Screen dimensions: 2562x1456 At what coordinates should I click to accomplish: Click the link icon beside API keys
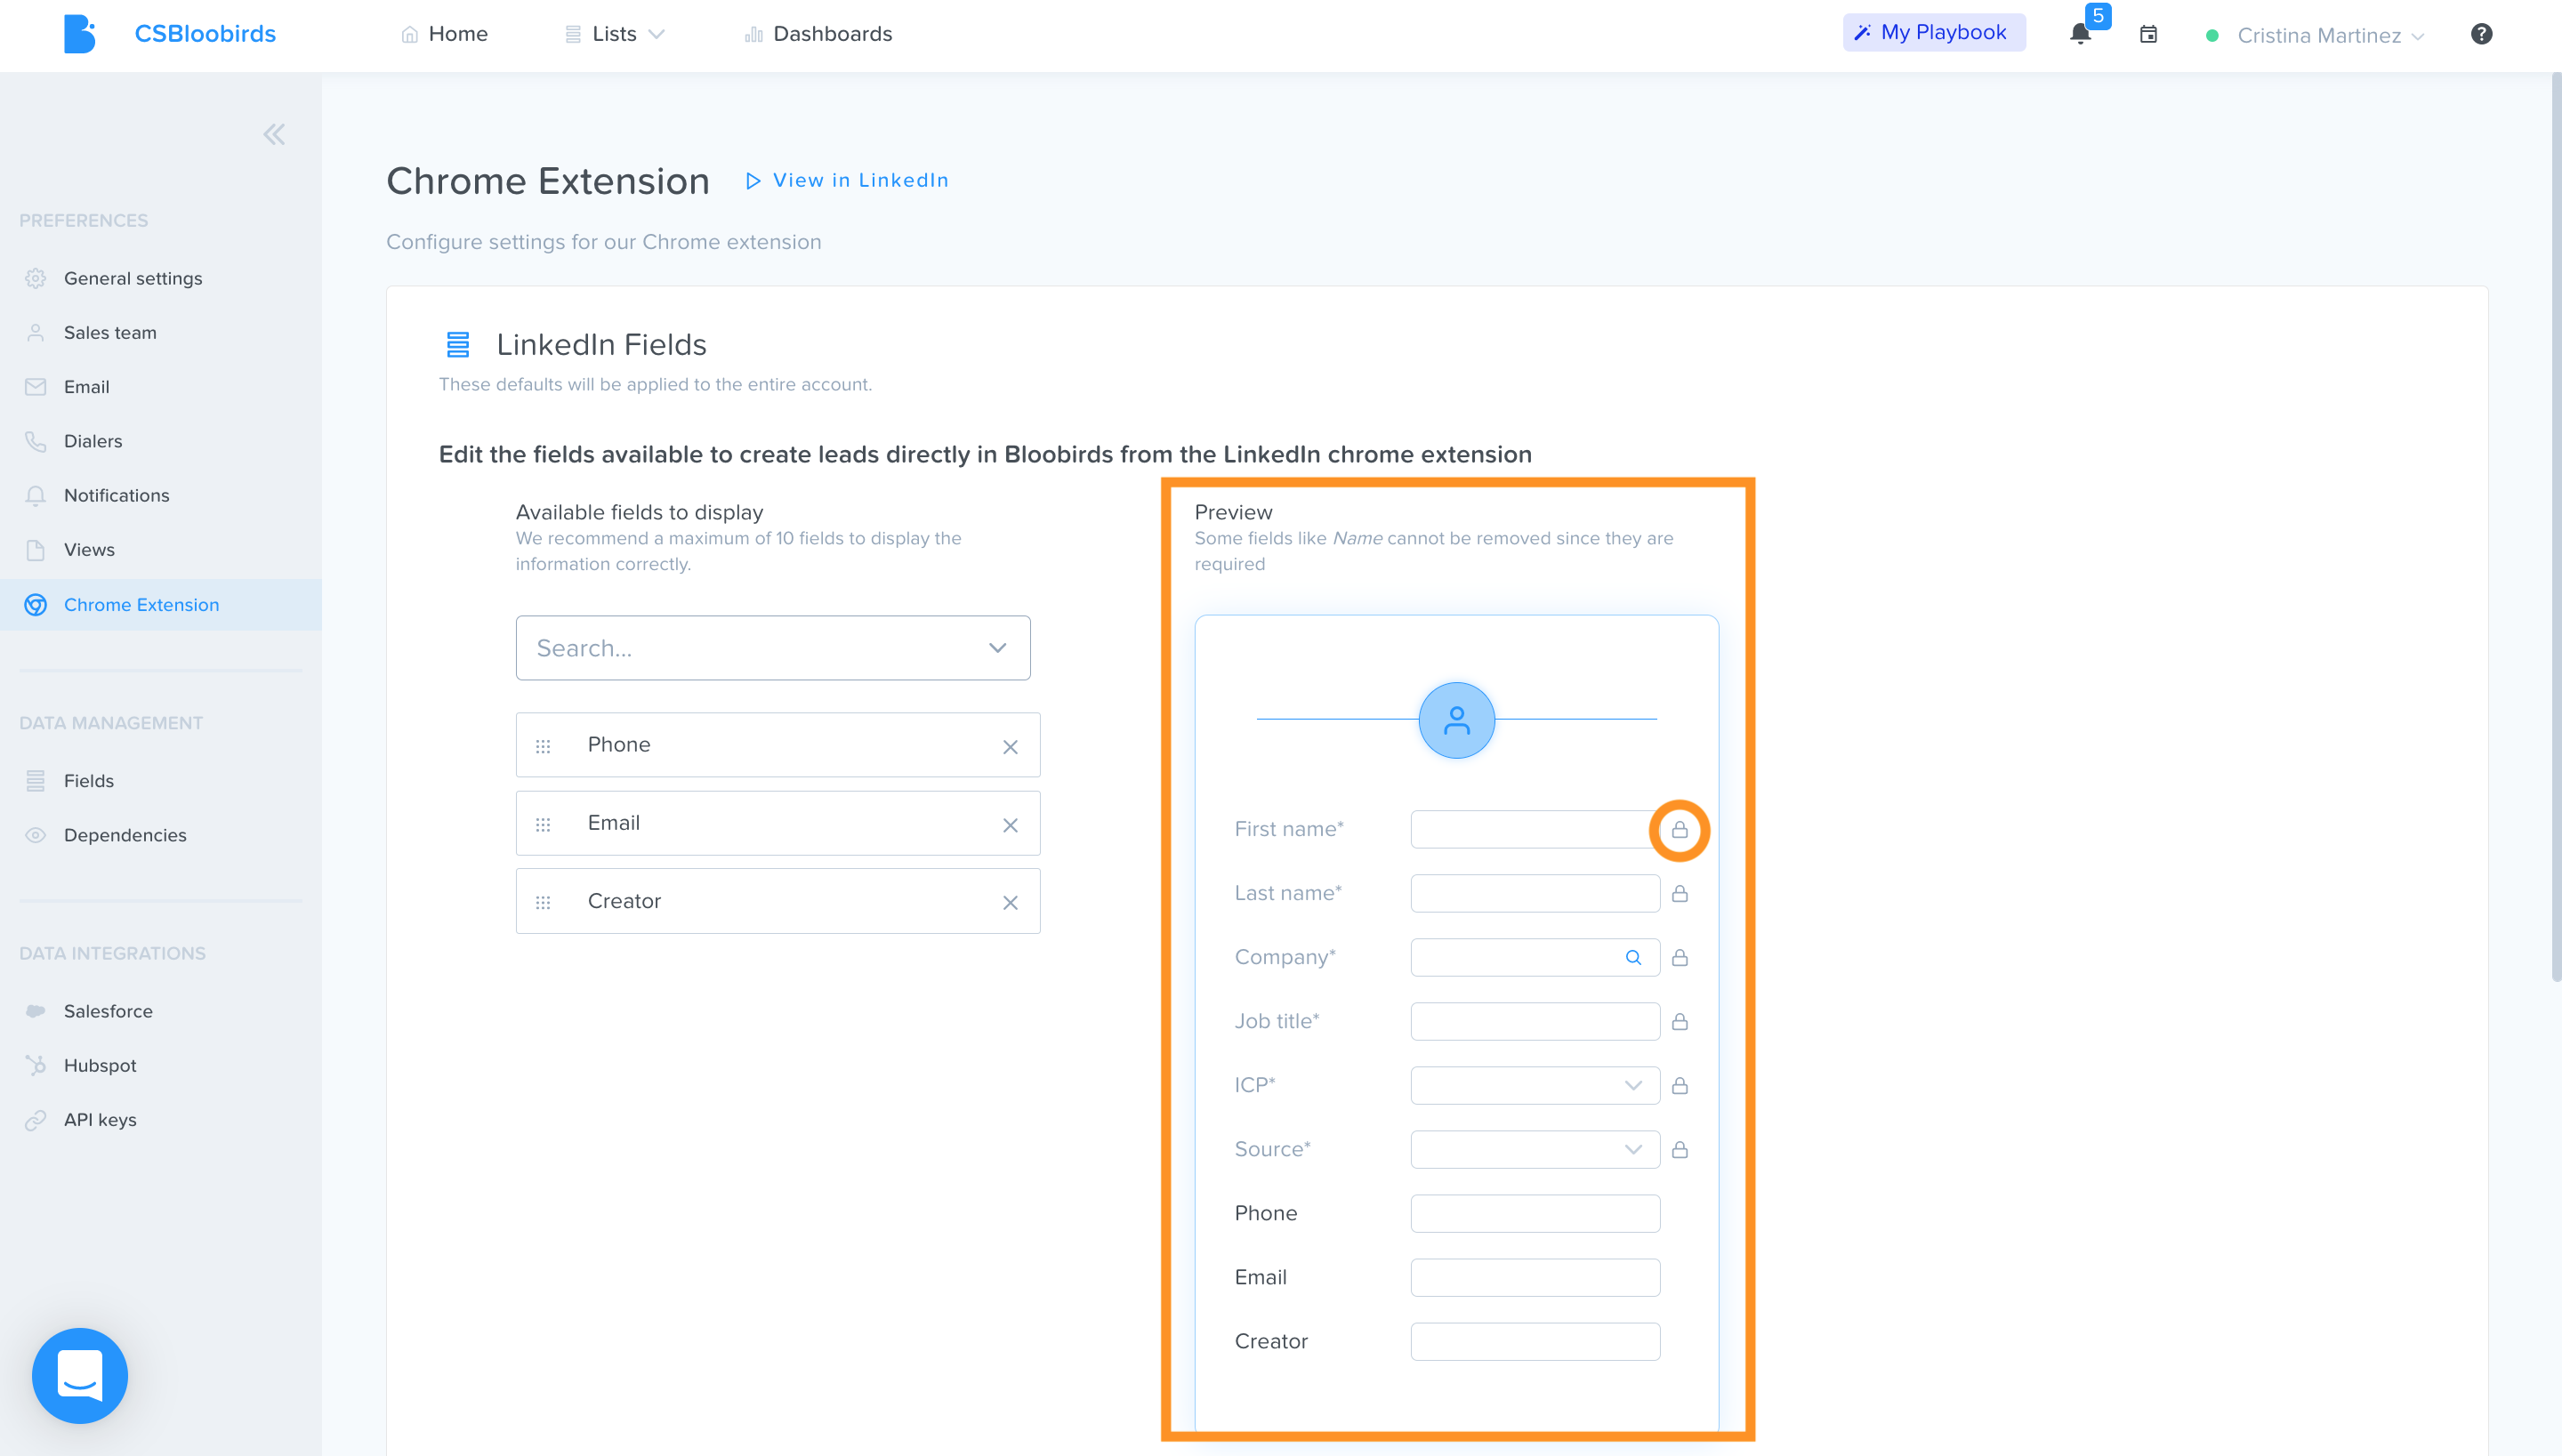(35, 1119)
